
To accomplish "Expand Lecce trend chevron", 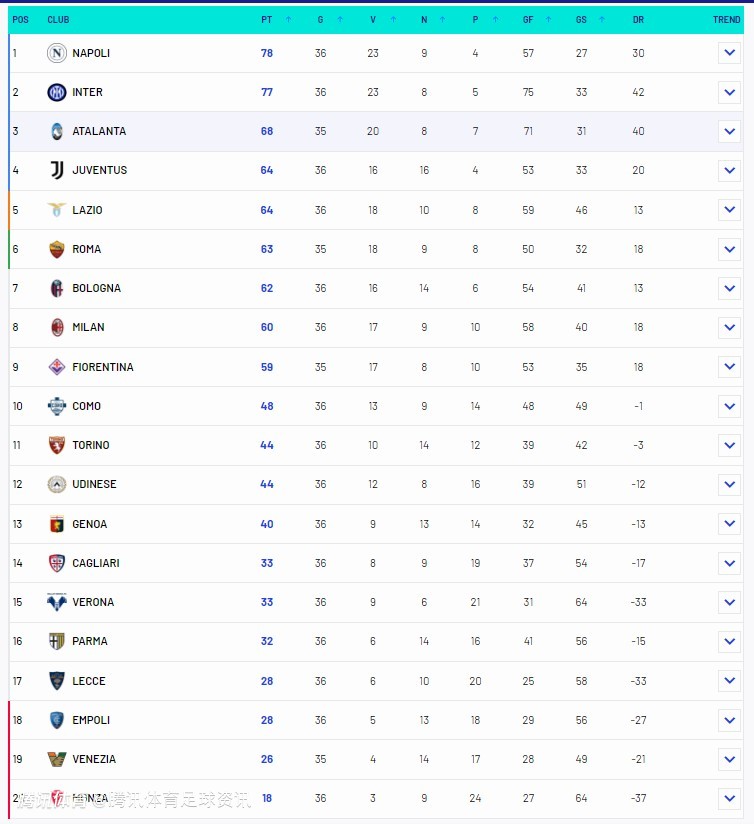I will 729,681.
